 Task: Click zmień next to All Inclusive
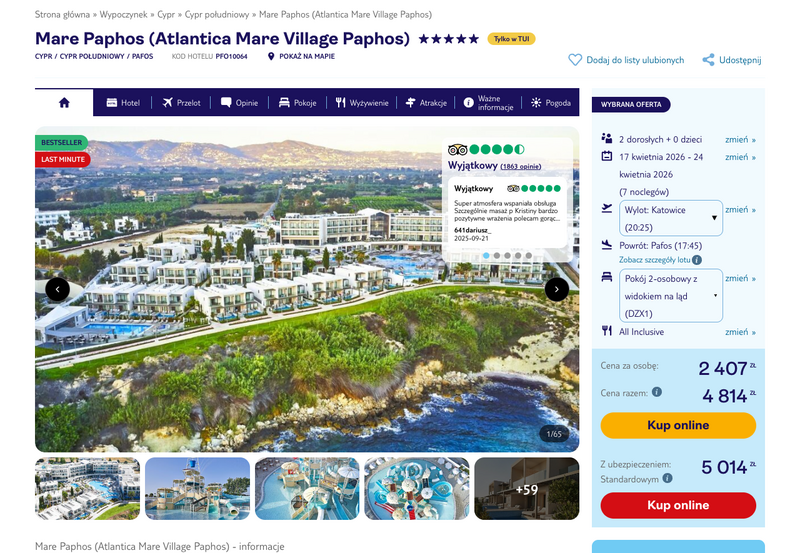[740, 332]
